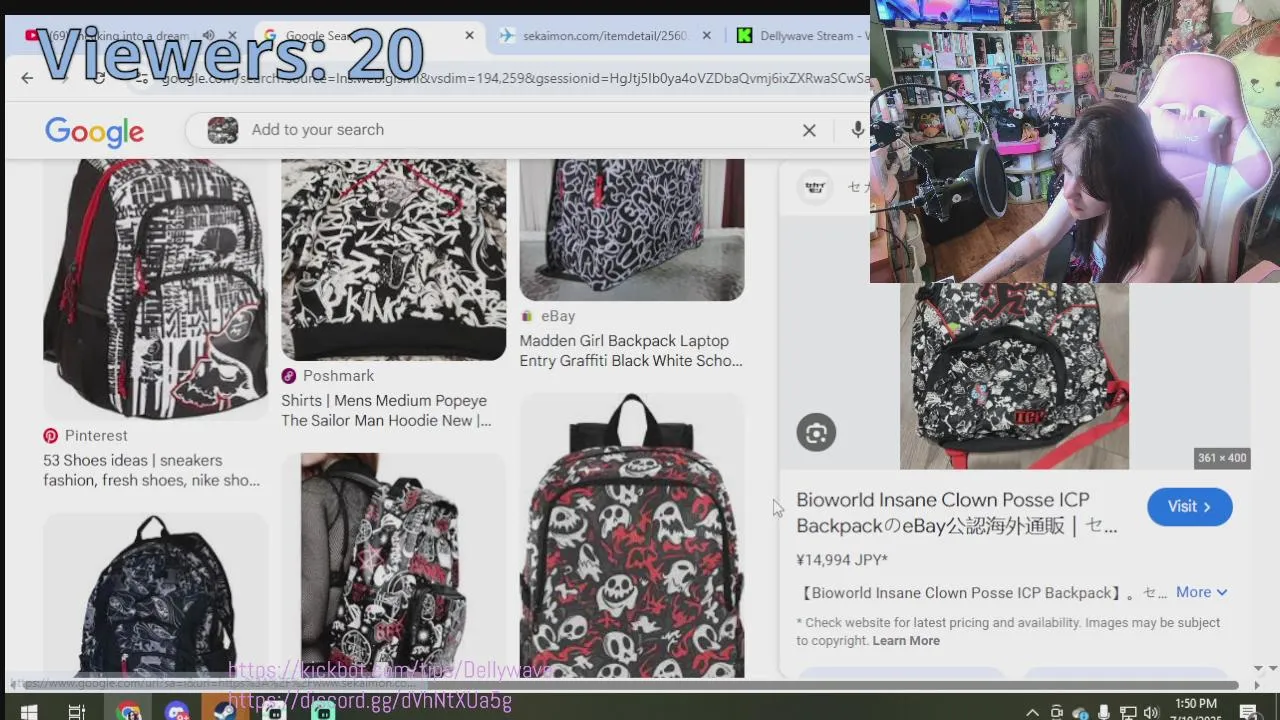The height and width of the screenshot is (720, 1280).
Task: Click the microphone tray icon
Action: point(1104,712)
